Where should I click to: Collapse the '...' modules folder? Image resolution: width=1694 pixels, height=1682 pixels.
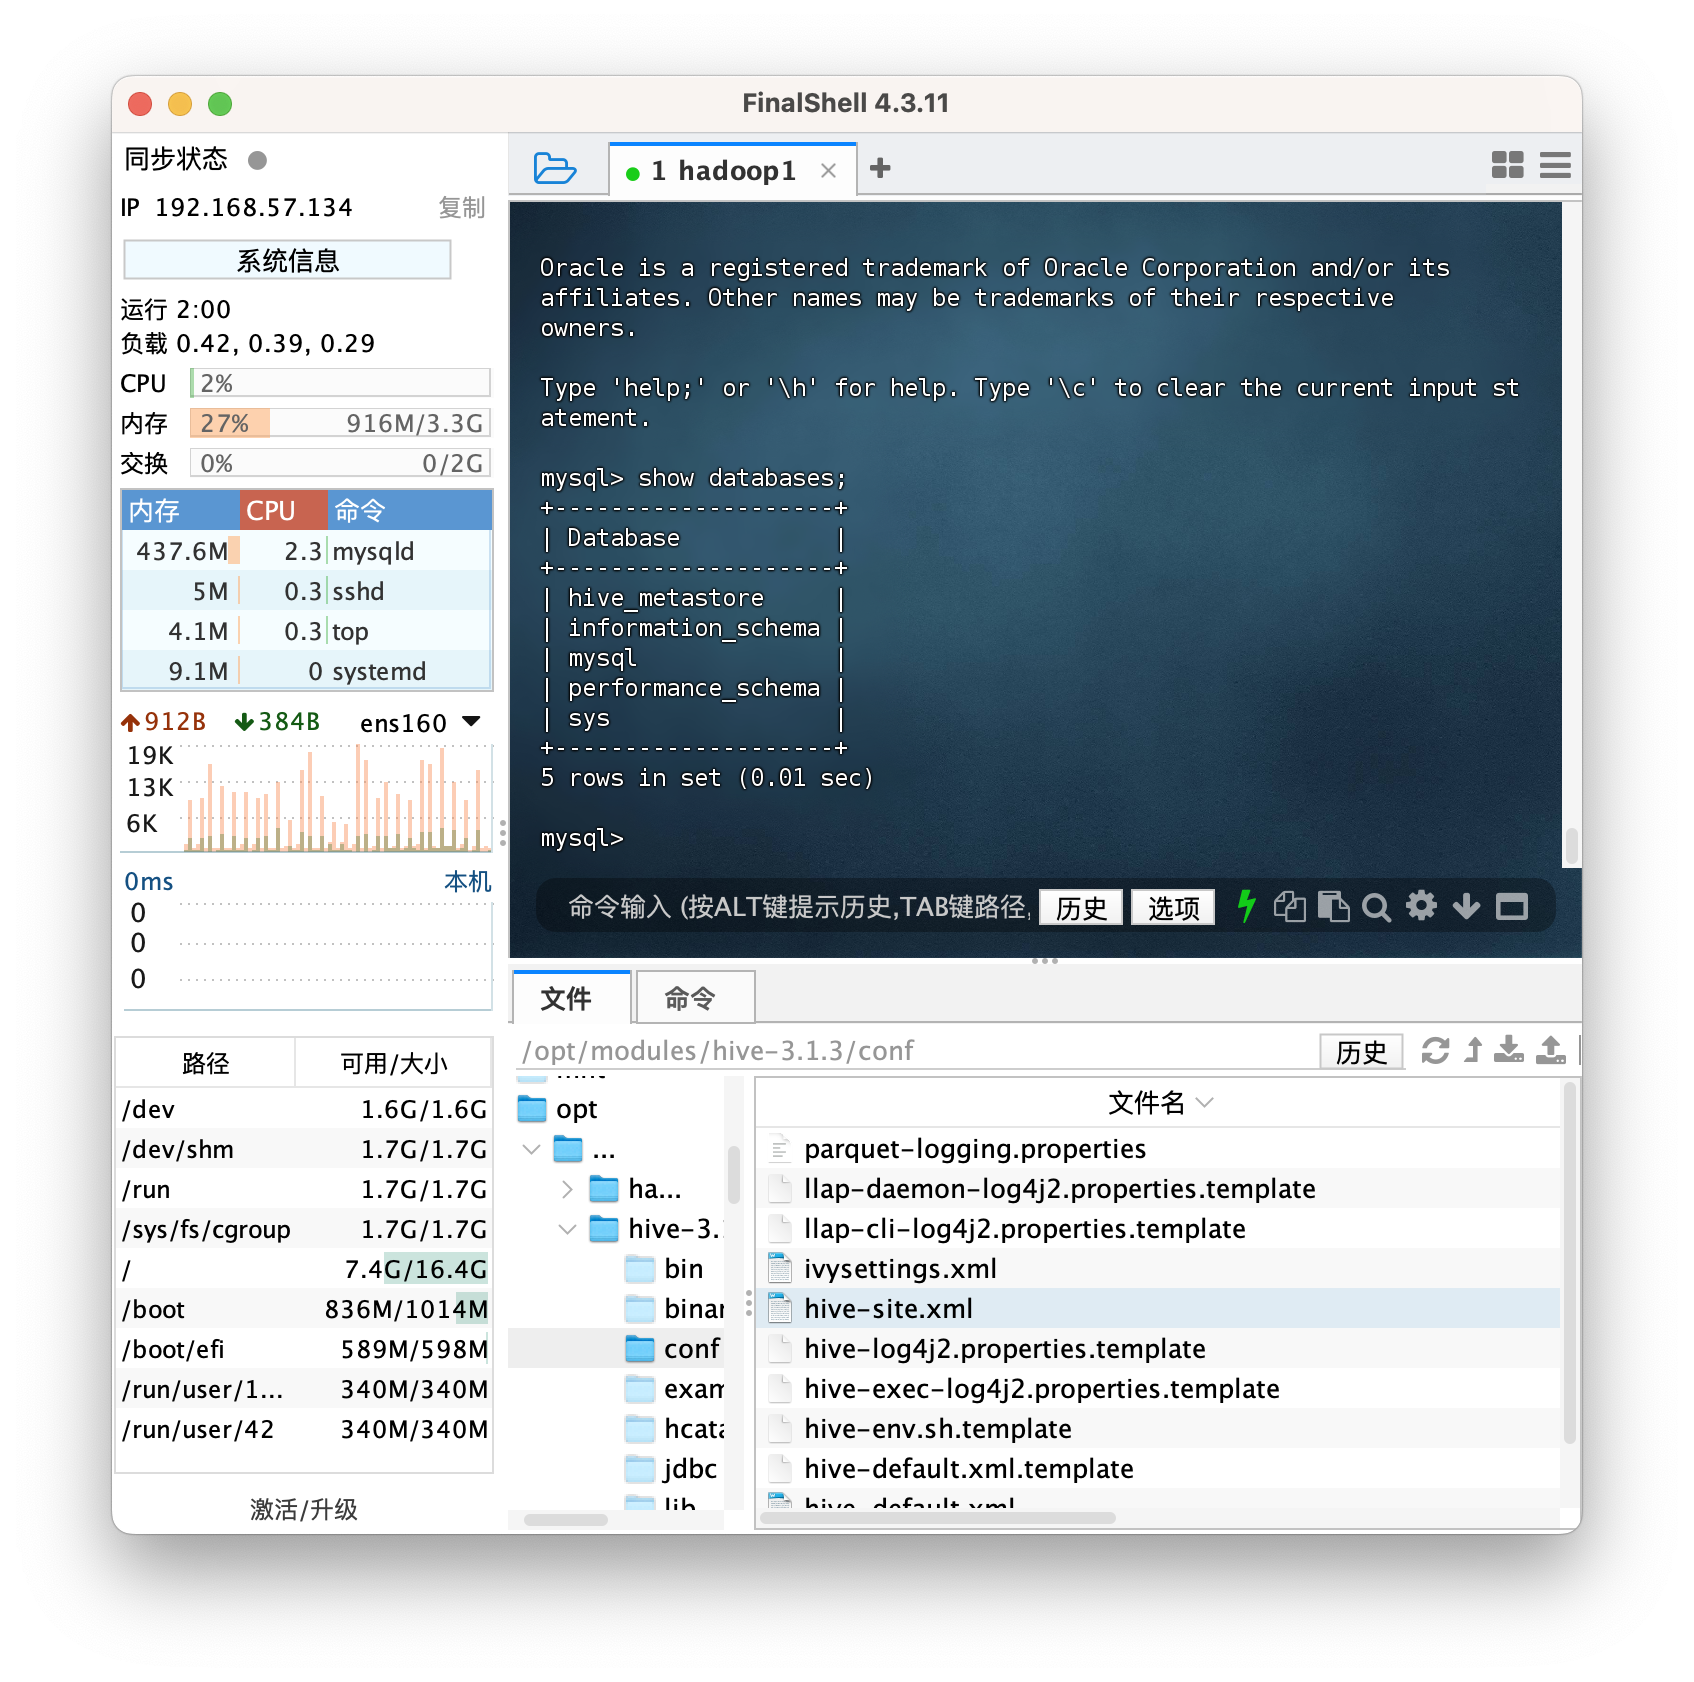tap(532, 1150)
